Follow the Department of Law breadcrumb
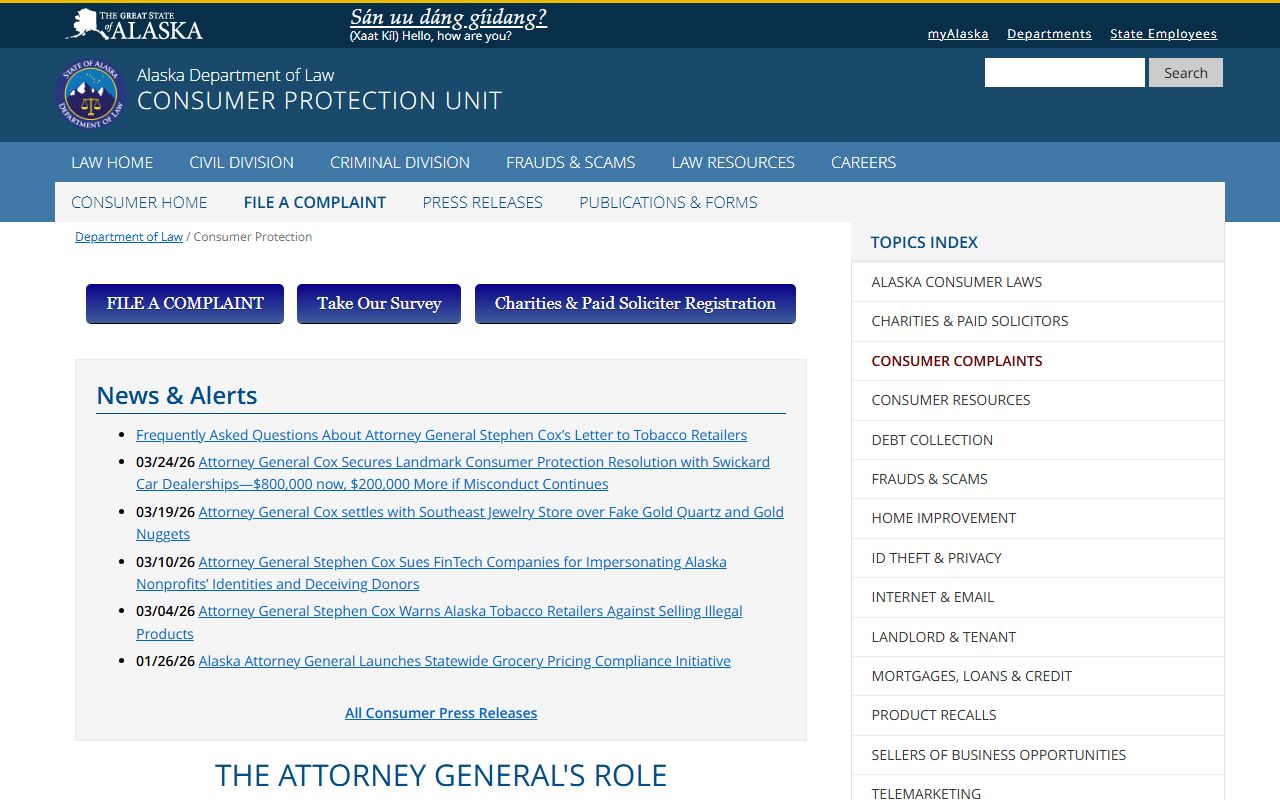 pos(129,237)
